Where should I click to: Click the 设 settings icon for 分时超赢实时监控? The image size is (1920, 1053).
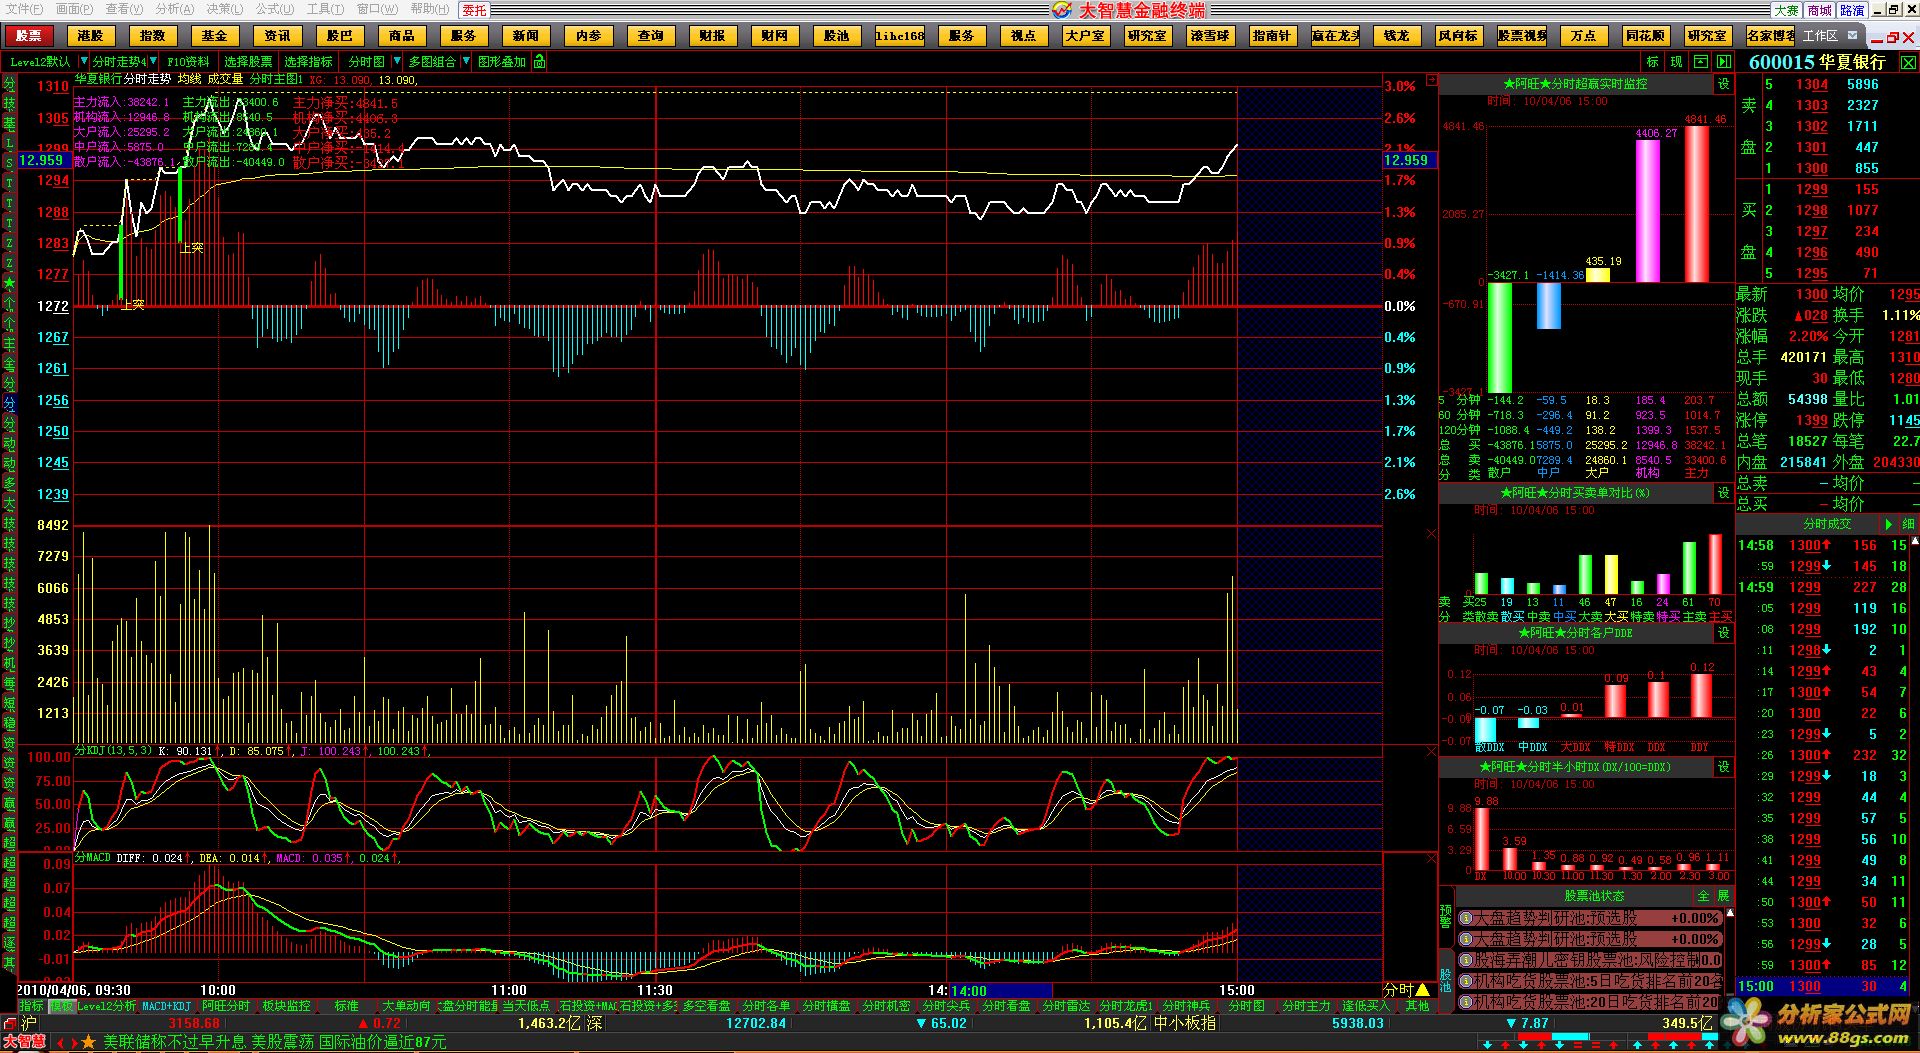[x=1723, y=85]
